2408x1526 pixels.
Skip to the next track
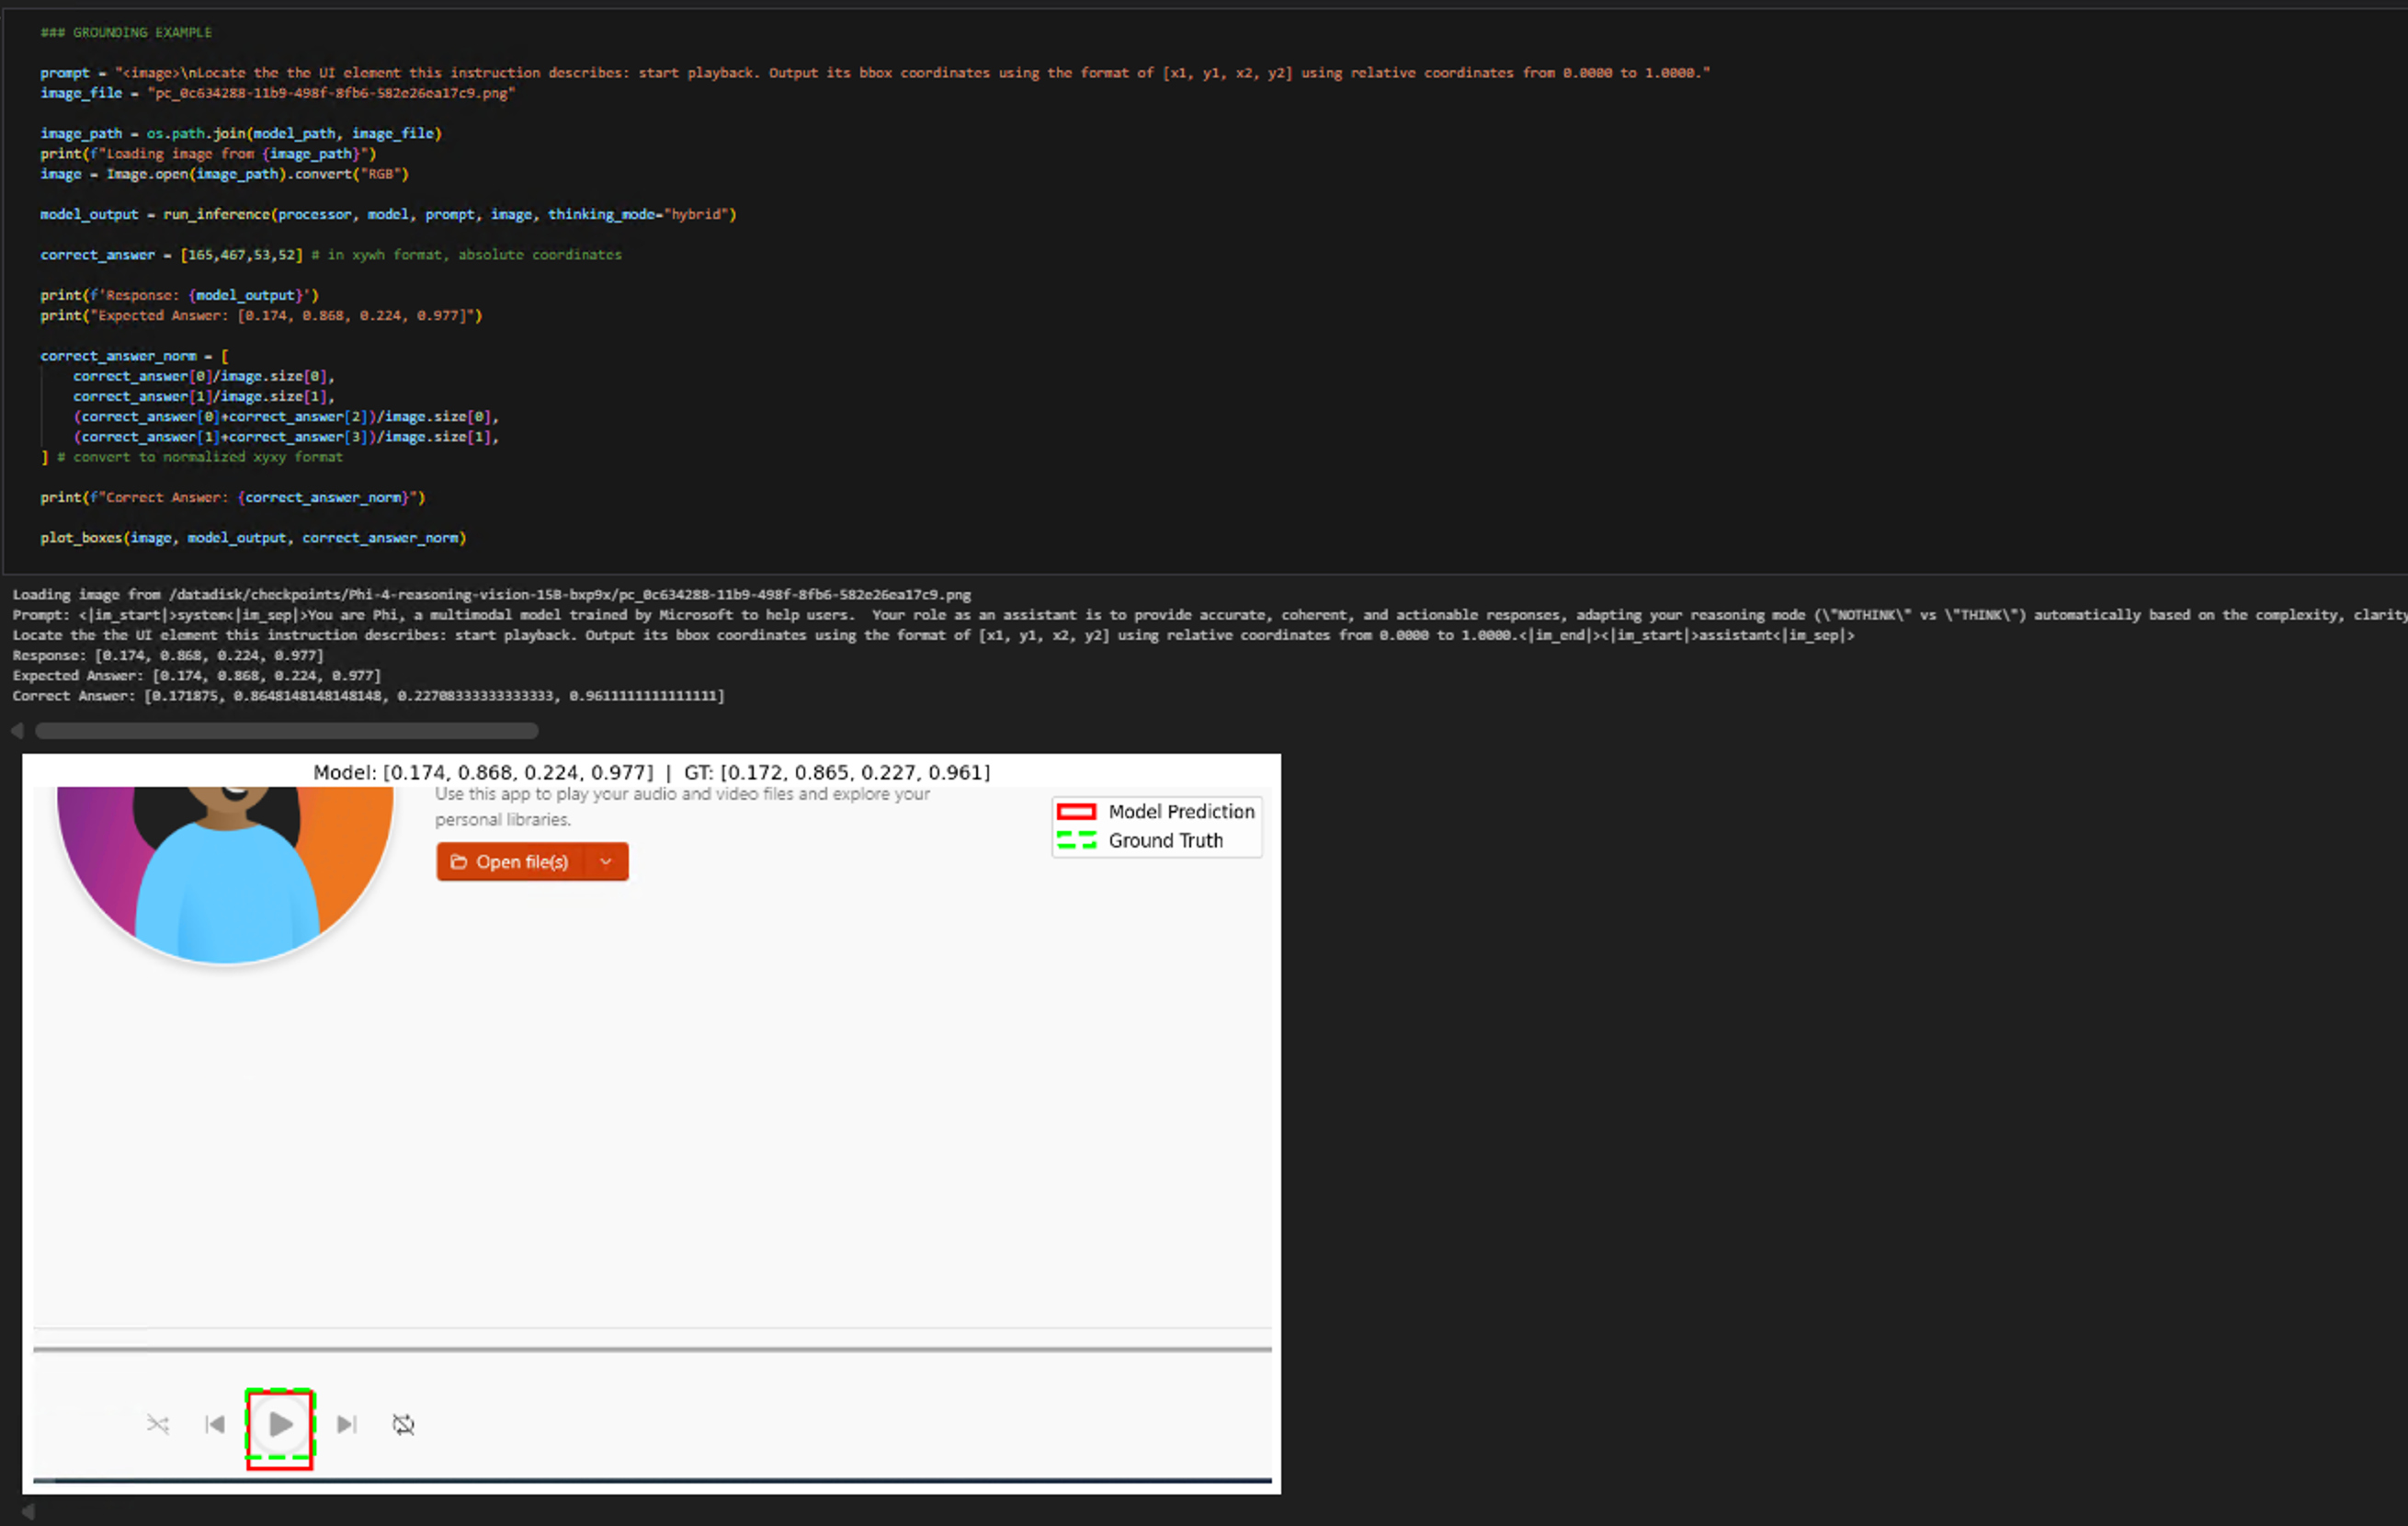pos(346,1424)
